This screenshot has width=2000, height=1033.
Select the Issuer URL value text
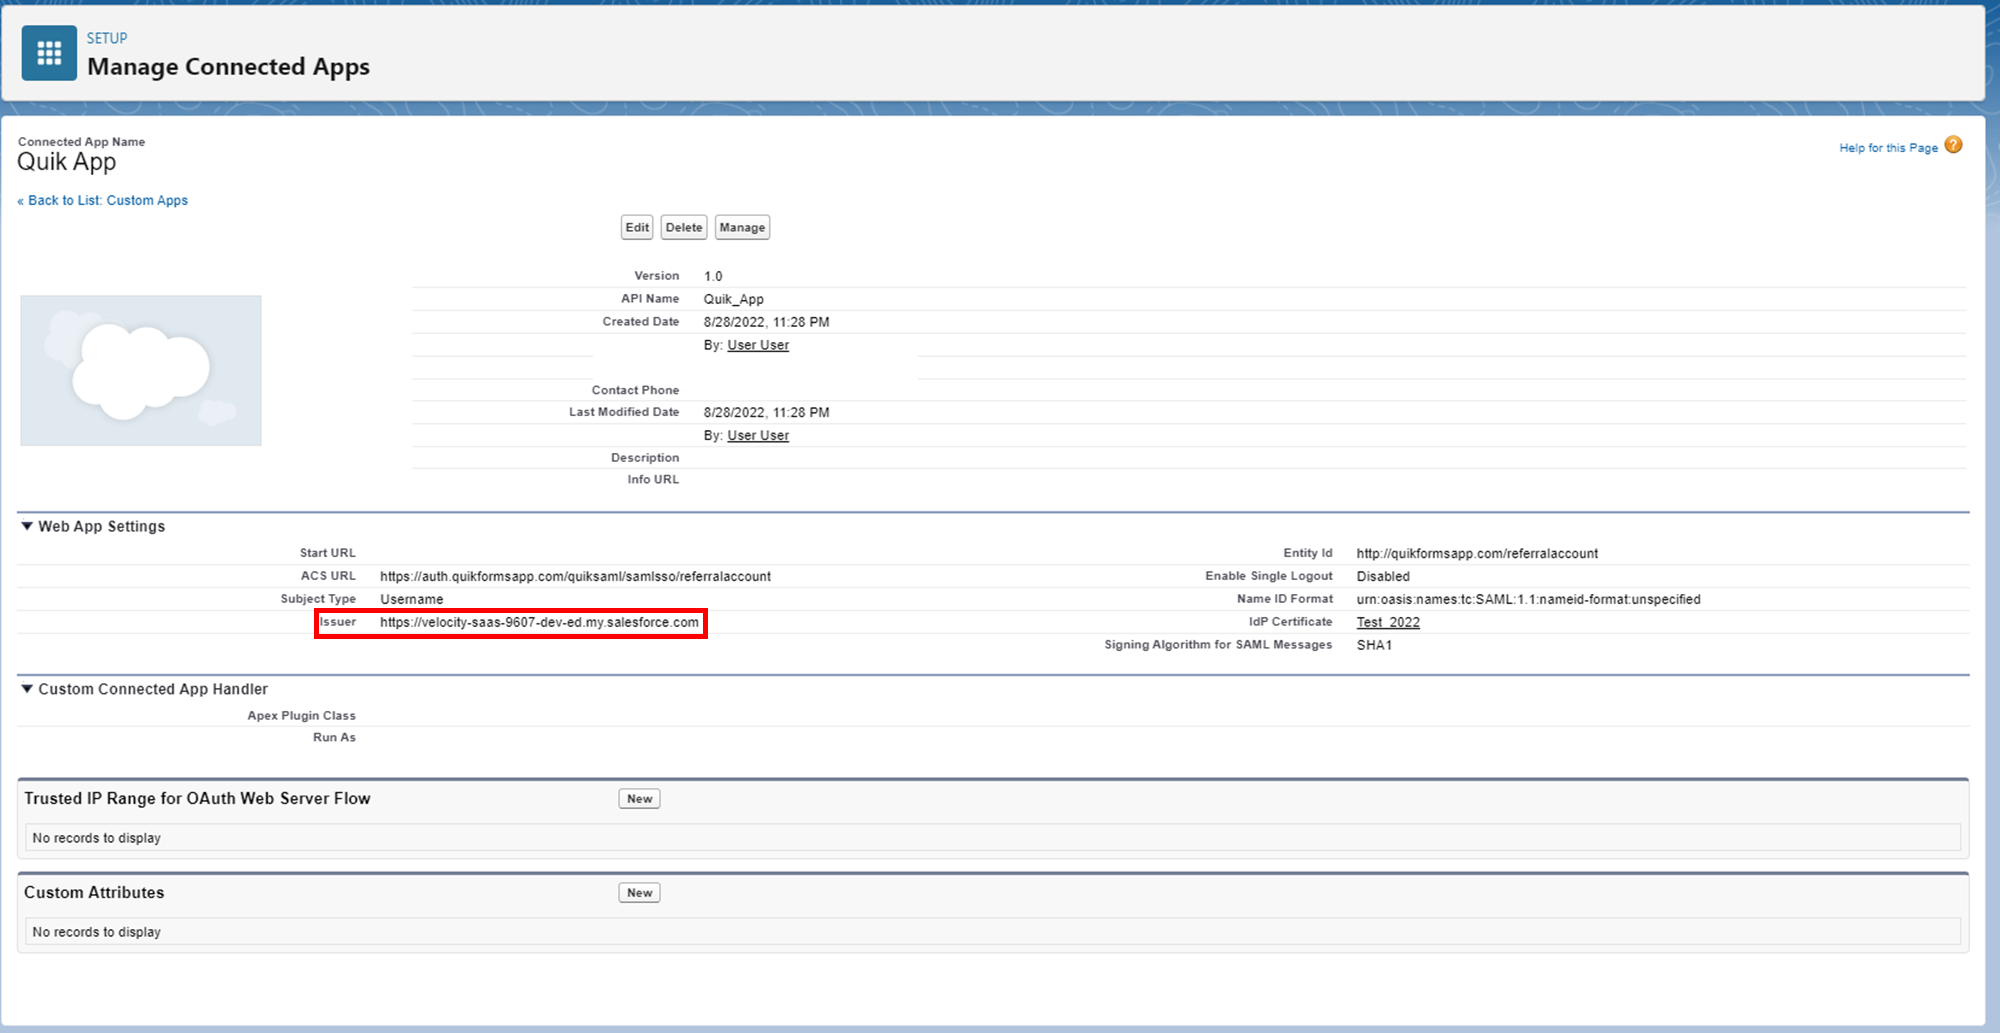(539, 622)
